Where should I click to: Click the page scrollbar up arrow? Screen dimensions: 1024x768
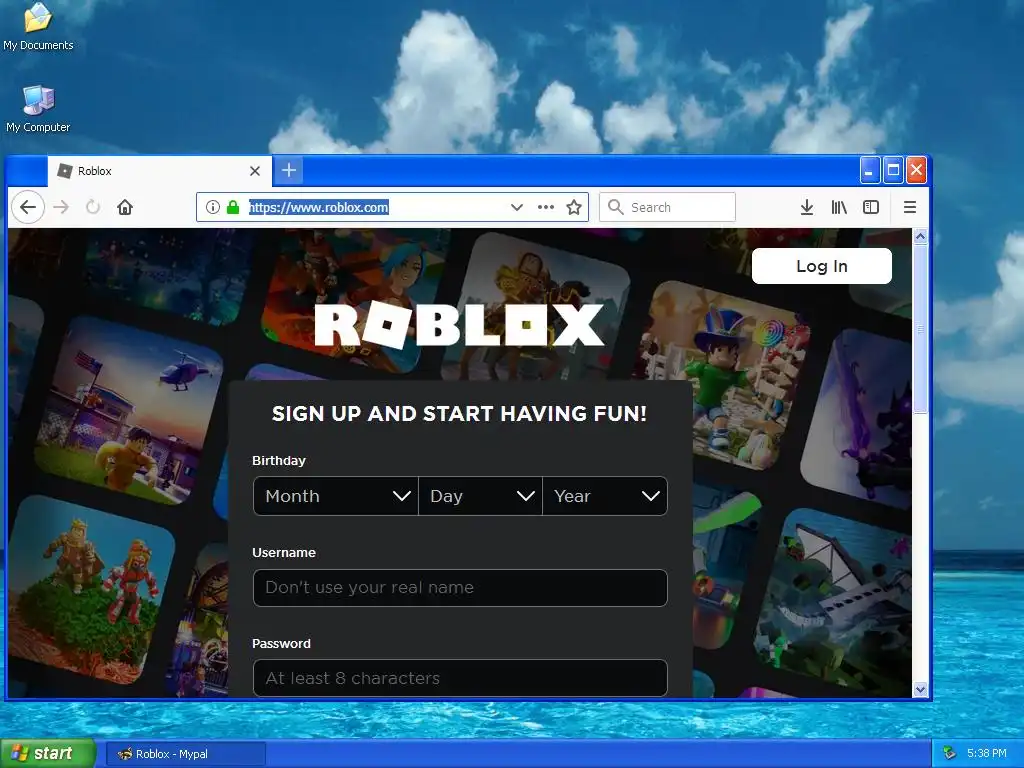[x=920, y=236]
